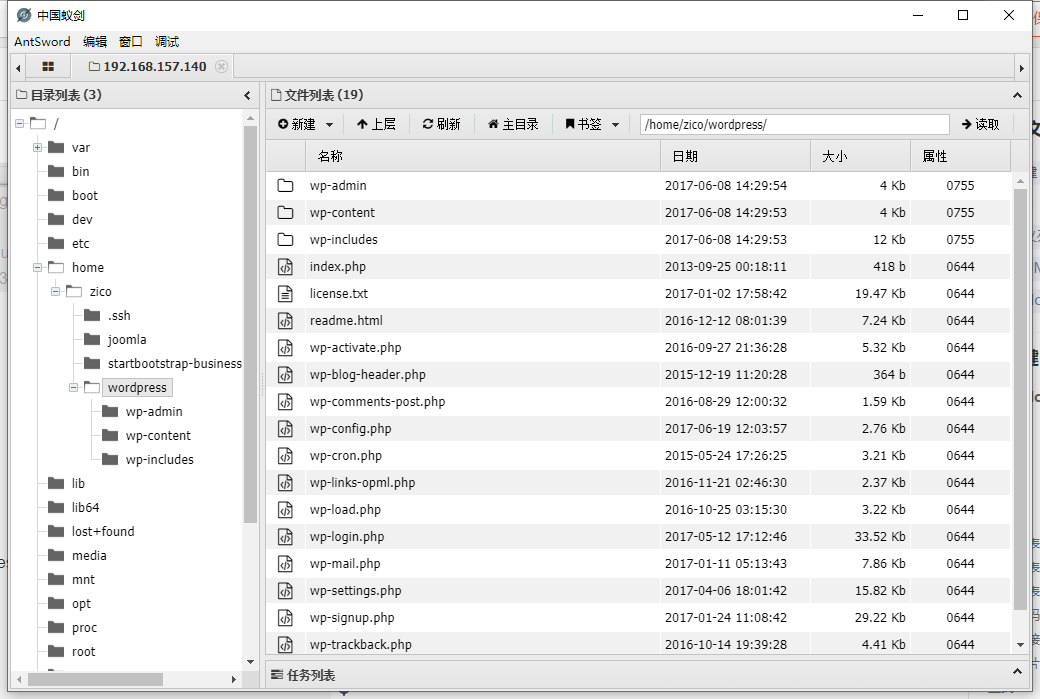Sort by the 大小 column header
Image resolution: width=1040 pixels, height=699 pixels.
[860, 156]
